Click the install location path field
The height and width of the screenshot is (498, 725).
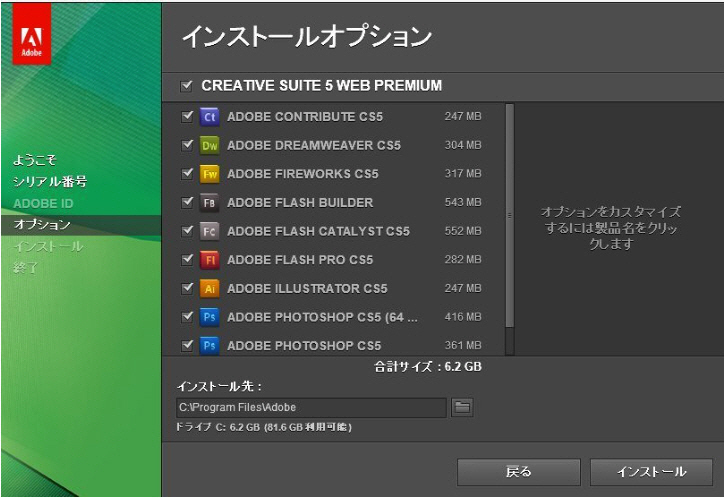pos(311,407)
